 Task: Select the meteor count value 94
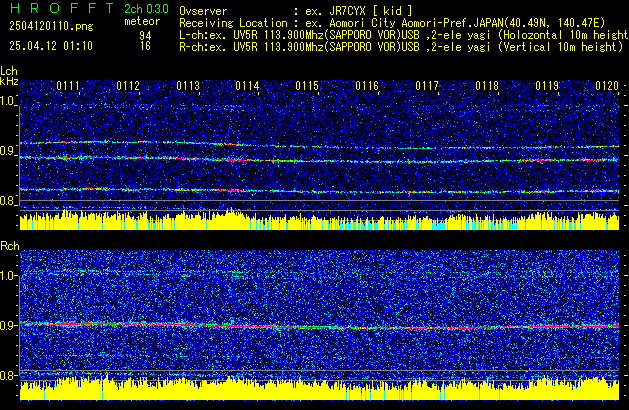coord(145,35)
